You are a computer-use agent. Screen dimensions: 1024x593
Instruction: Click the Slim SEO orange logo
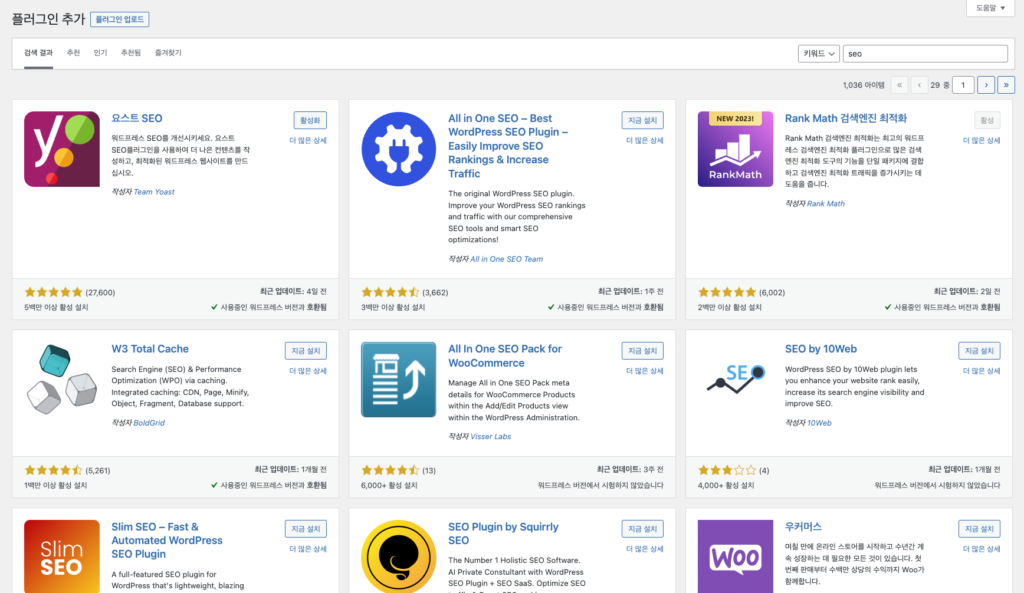(62, 556)
